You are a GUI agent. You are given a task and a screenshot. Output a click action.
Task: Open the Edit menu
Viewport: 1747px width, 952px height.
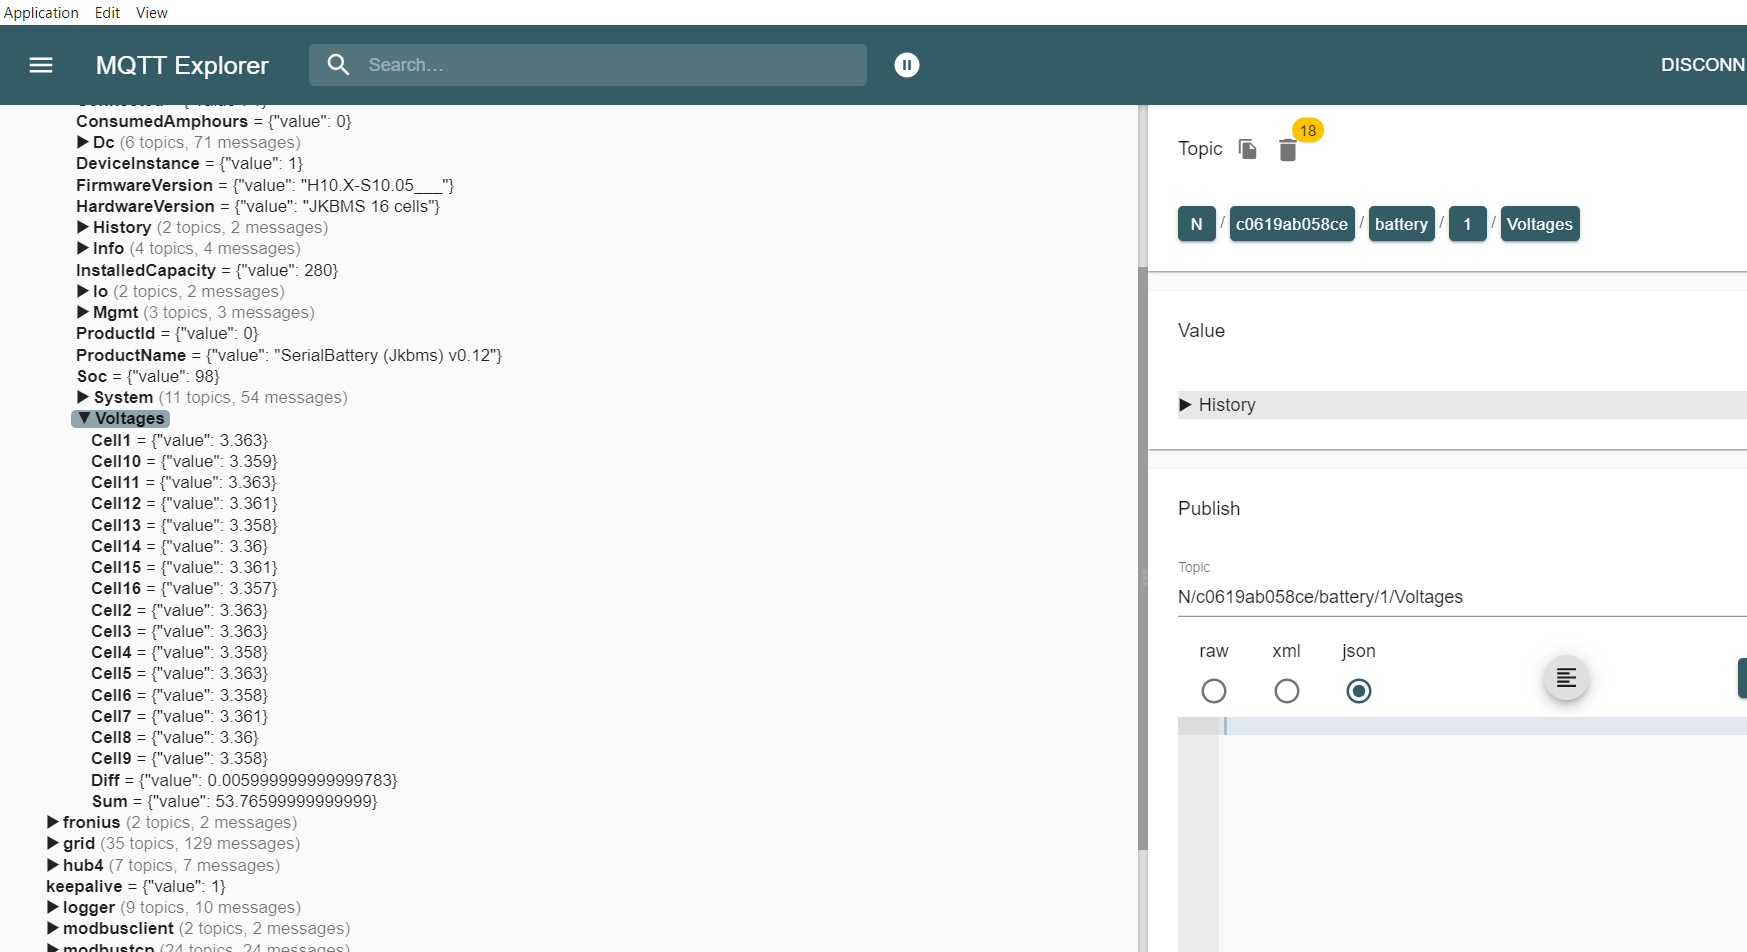[x=107, y=12]
